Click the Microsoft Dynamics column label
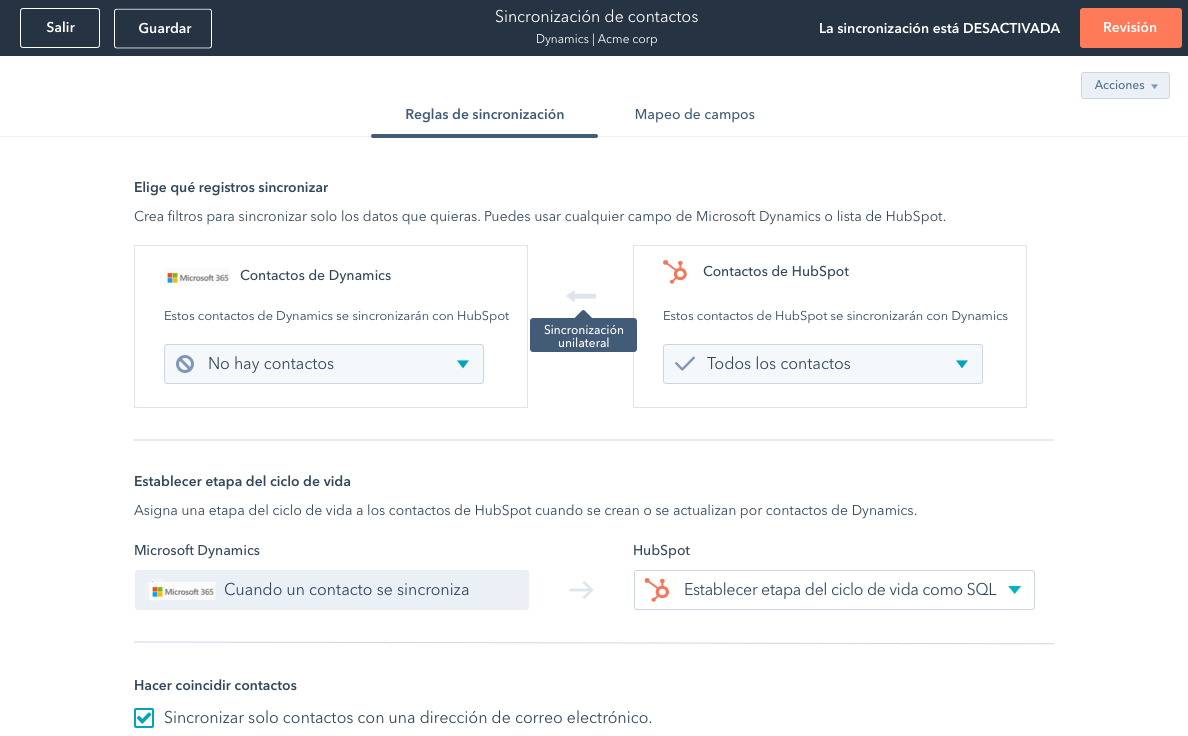This screenshot has height=736, width=1188. [x=197, y=550]
